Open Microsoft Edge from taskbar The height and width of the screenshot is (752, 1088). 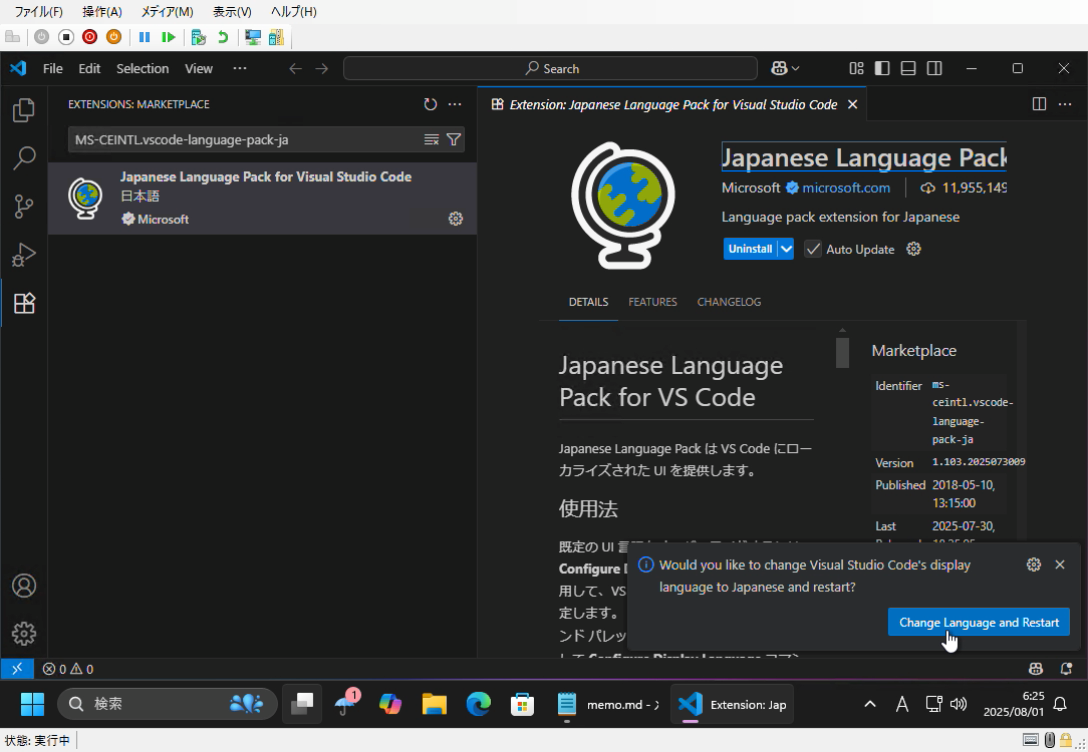478,704
